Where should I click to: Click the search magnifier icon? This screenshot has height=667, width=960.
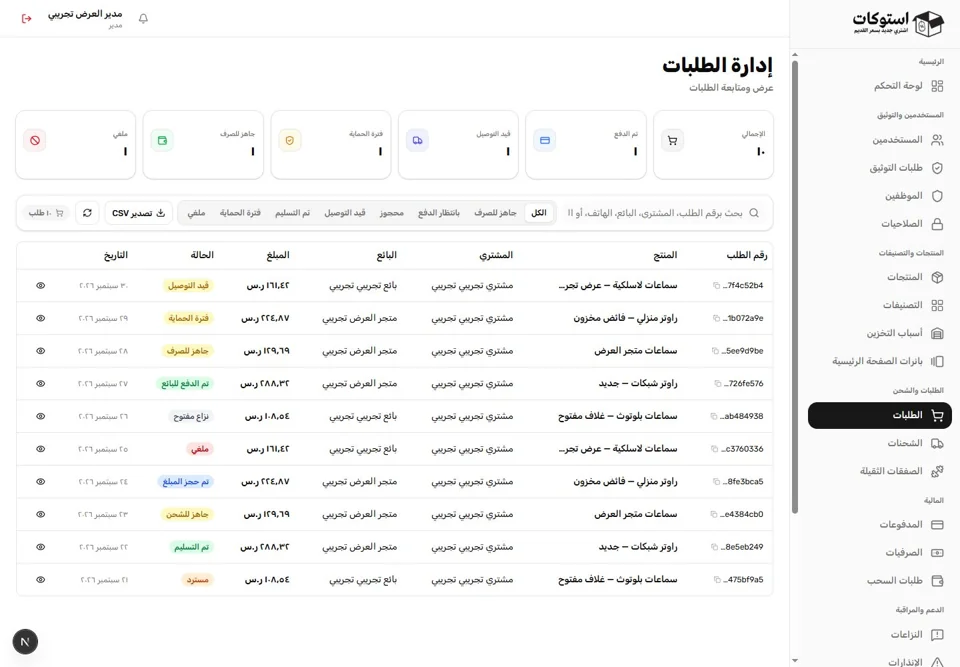(754, 213)
